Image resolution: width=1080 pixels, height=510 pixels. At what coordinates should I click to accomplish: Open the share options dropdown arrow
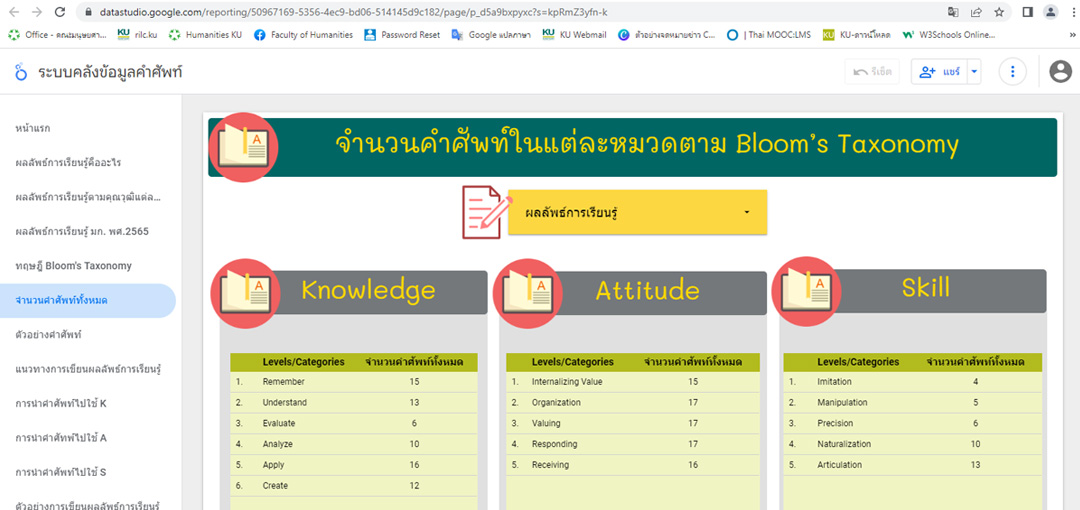[x=974, y=71]
